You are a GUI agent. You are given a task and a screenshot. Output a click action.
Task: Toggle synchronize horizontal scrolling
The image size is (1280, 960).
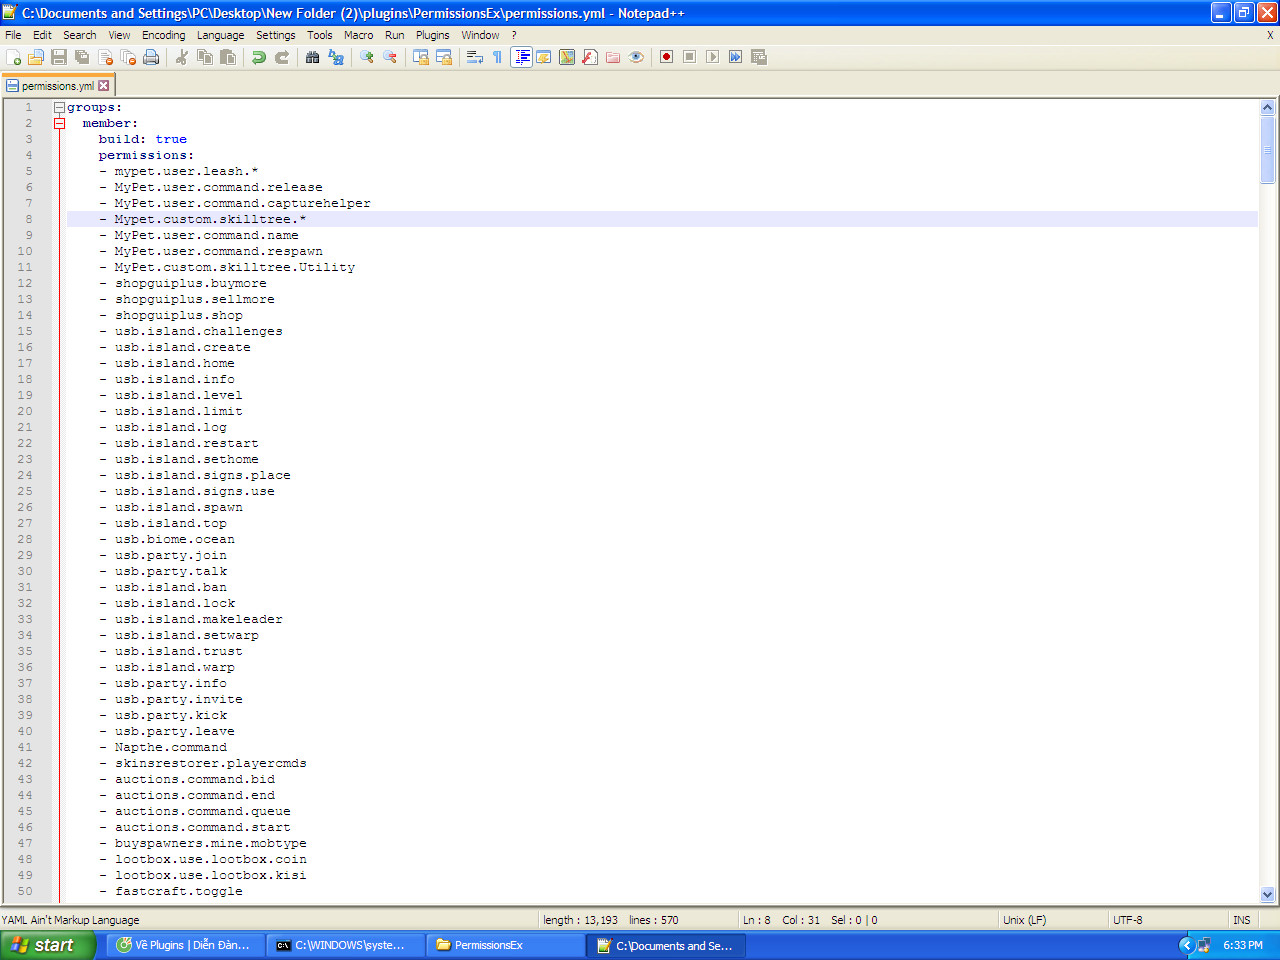pos(444,57)
